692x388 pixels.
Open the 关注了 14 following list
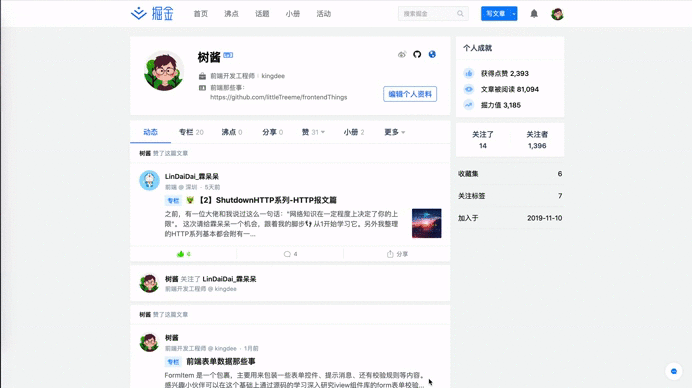point(483,140)
